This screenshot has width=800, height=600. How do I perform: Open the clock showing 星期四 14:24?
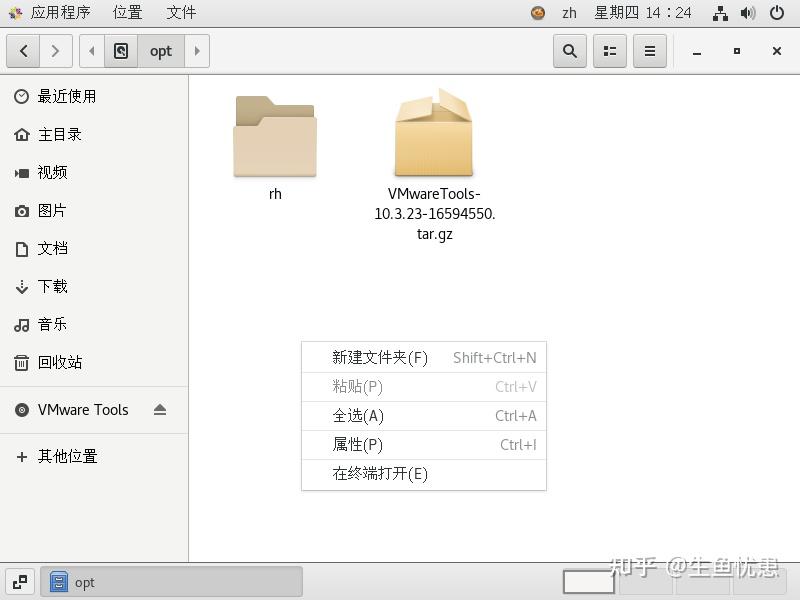643,12
